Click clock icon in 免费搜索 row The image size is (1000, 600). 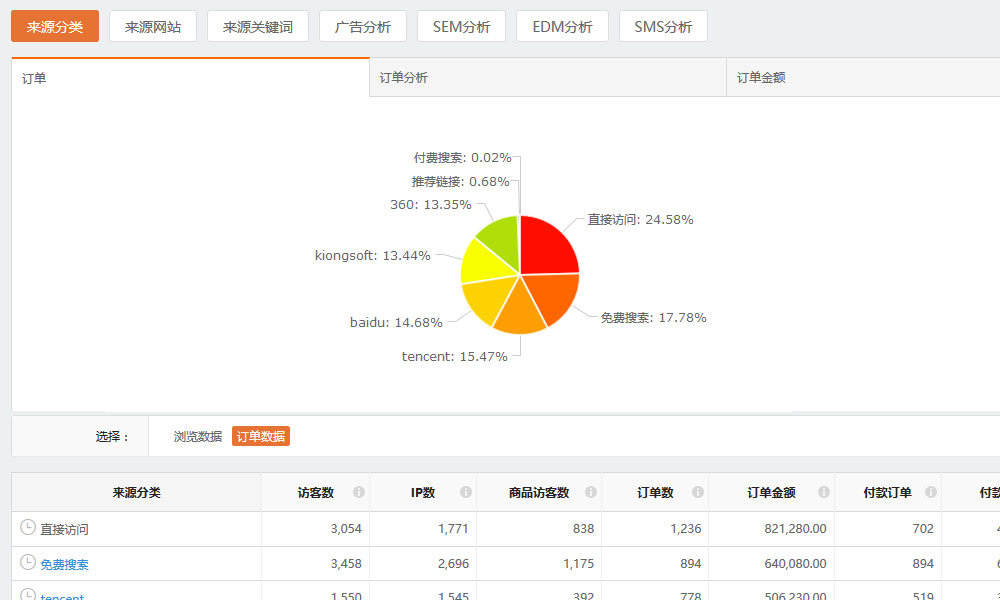(27, 562)
